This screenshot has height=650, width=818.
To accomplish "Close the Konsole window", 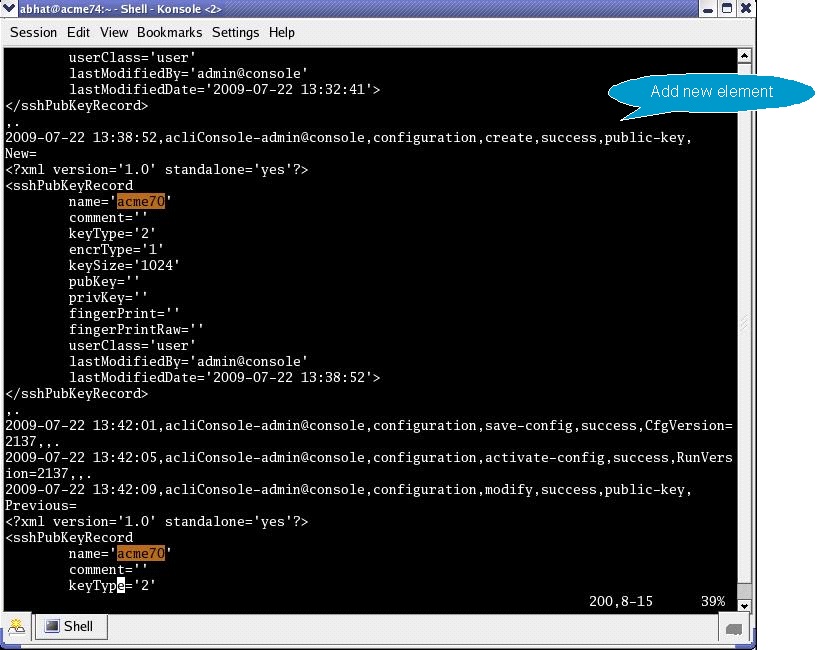I will tap(746, 8).
